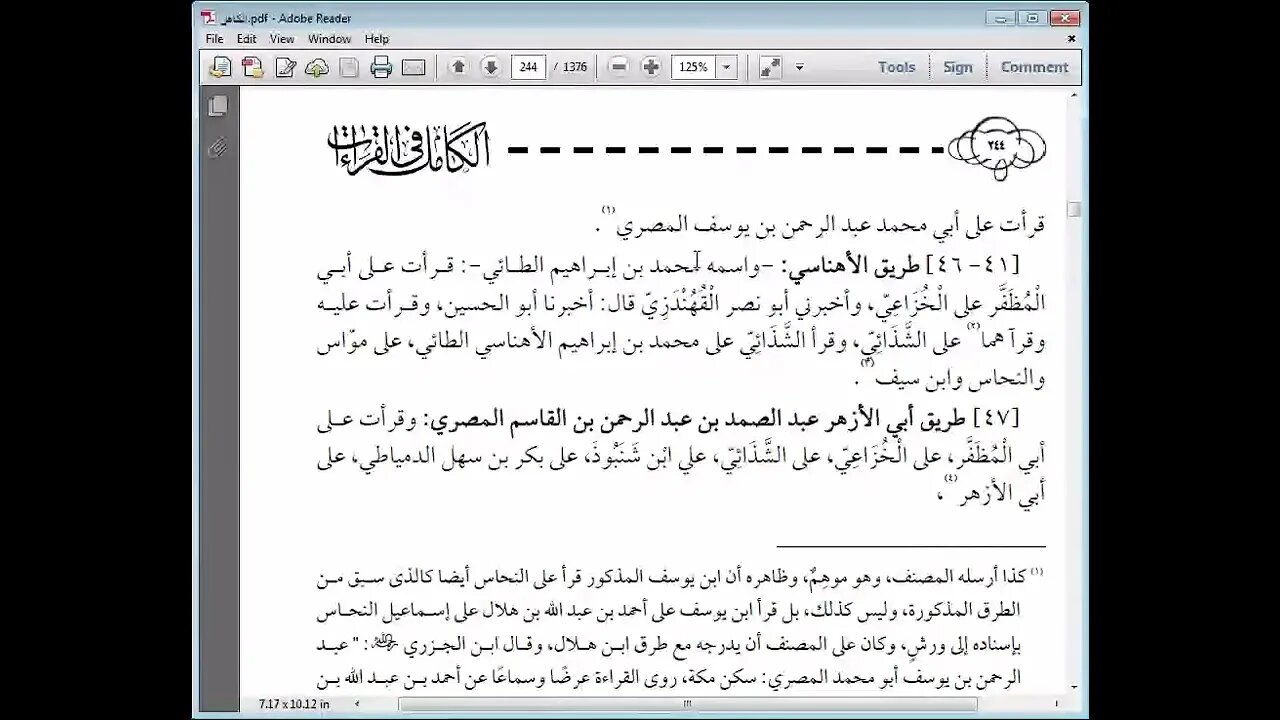
Task: Open the View menu
Action: [x=282, y=39]
